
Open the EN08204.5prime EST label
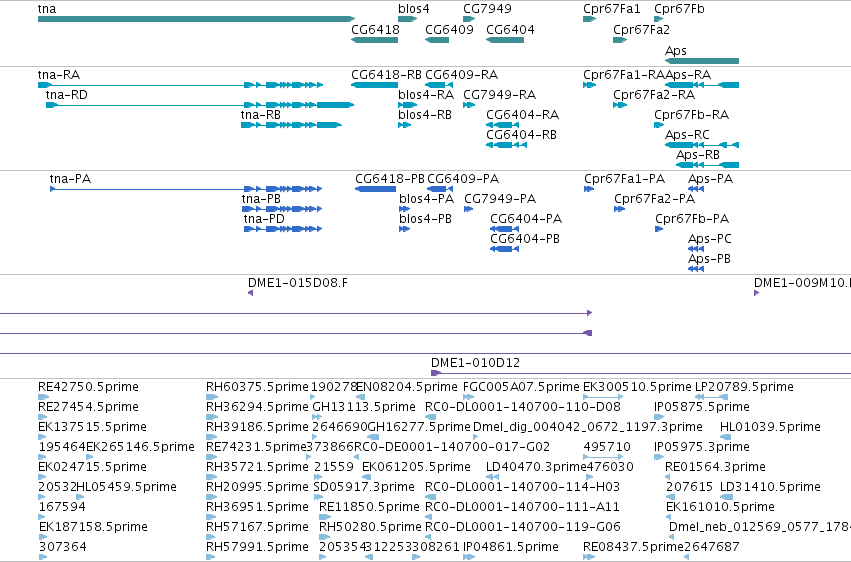(407, 387)
